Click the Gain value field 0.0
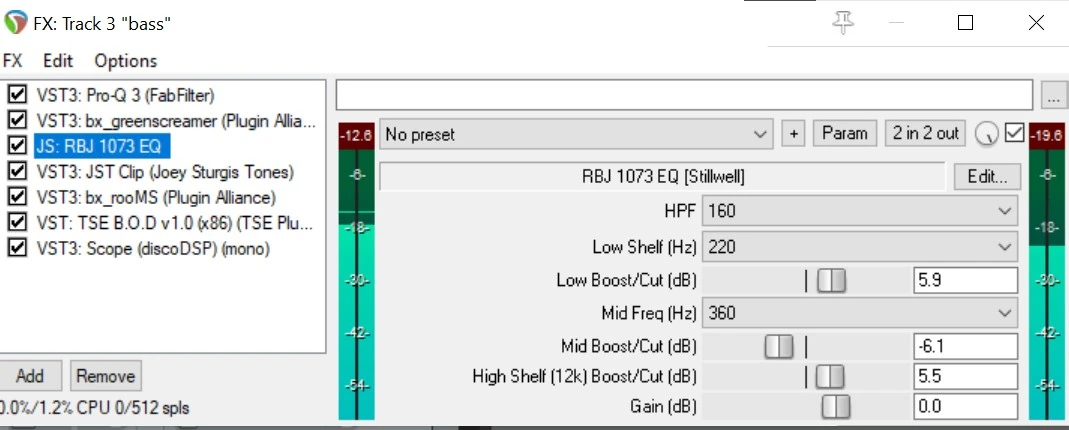Viewport: 1069px width, 430px height. pos(965,407)
